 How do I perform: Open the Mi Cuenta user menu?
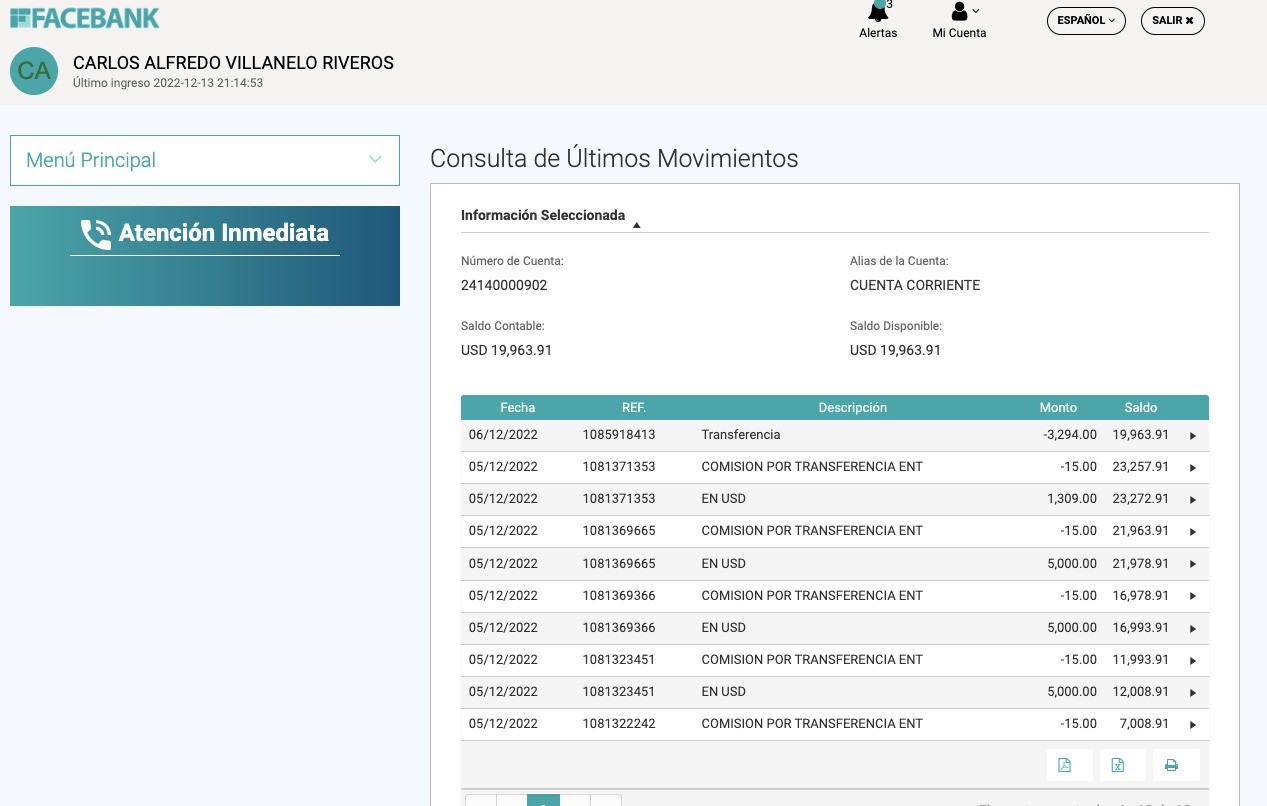[x=959, y=20]
